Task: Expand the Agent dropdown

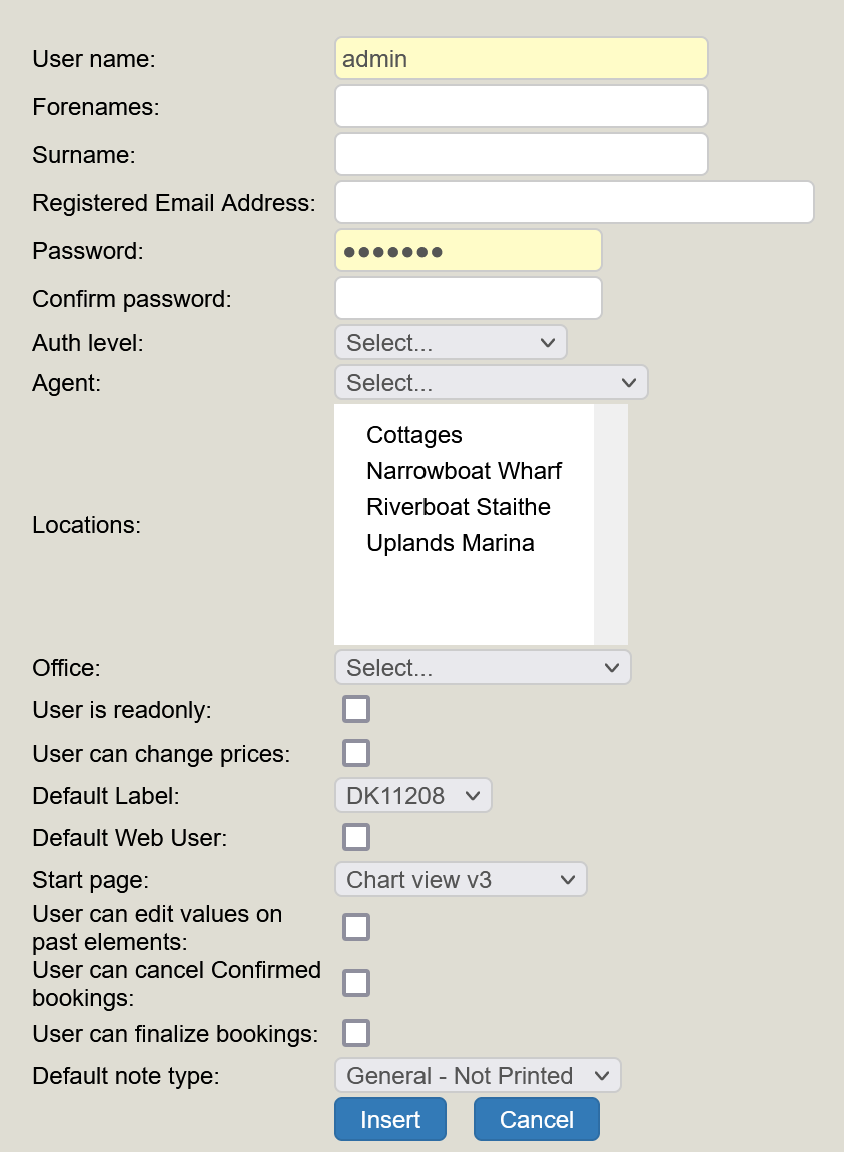Action: [x=491, y=383]
